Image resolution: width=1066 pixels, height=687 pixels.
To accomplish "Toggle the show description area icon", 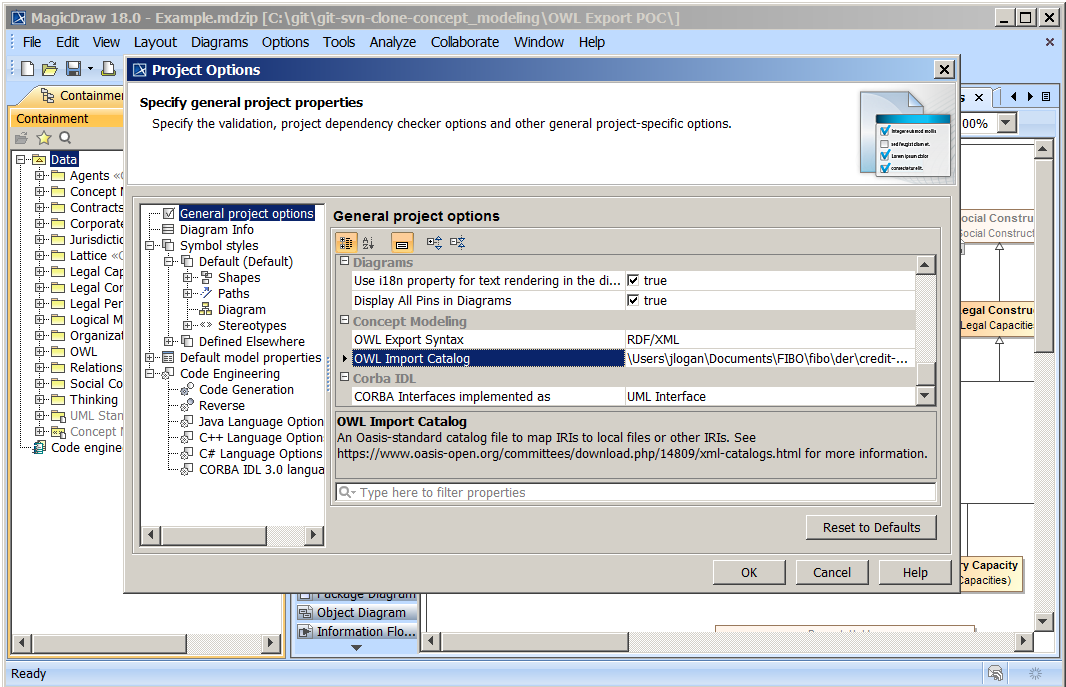I will click(x=402, y=243).
